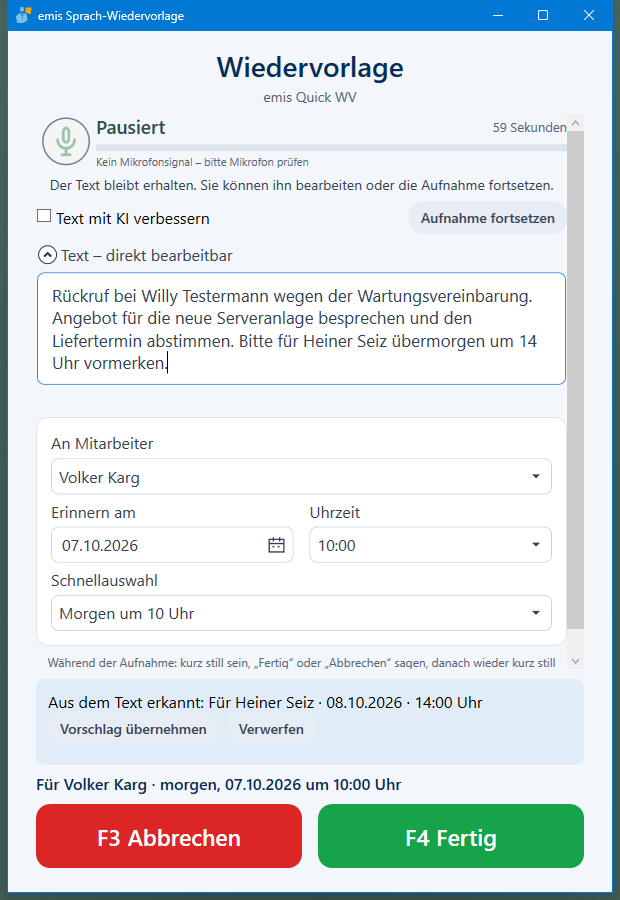
Task: Click summary 'Für Volker Karg · morgen' text
Action: click(x=219, y=785)
